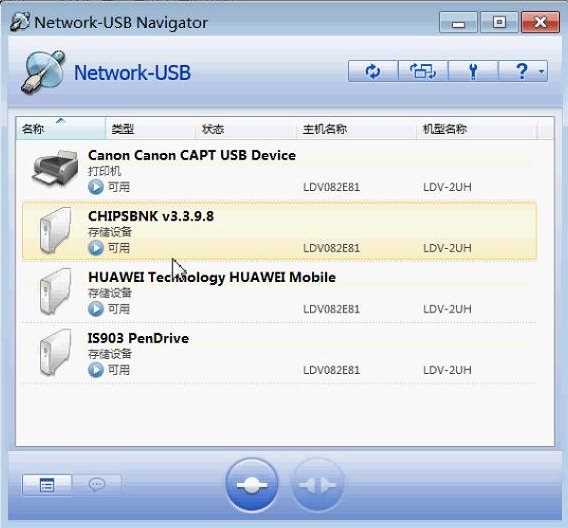Click play icon of CHIPSBNK v3.3.9.8
Screen dimensions: 568x528
click(x=96, y=248)
